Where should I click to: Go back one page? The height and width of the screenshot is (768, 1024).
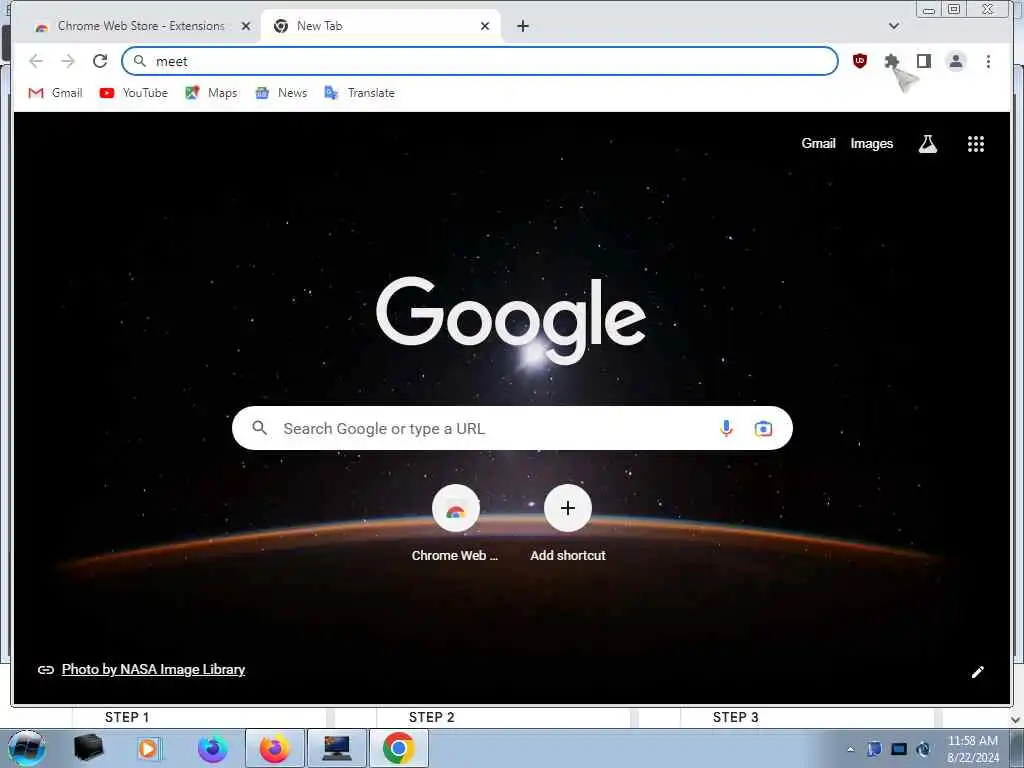(x=36, y=61)
